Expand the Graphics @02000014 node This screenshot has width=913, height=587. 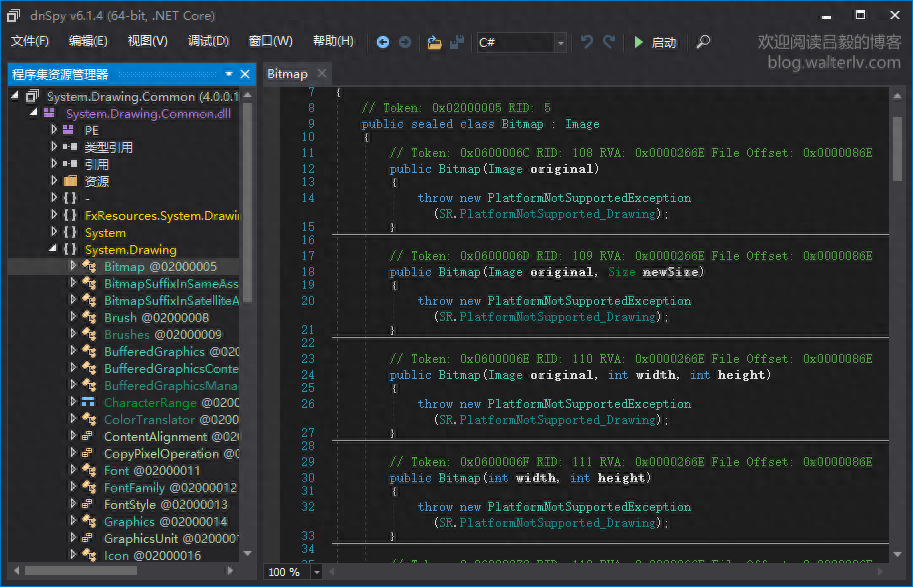click(73, 521)
